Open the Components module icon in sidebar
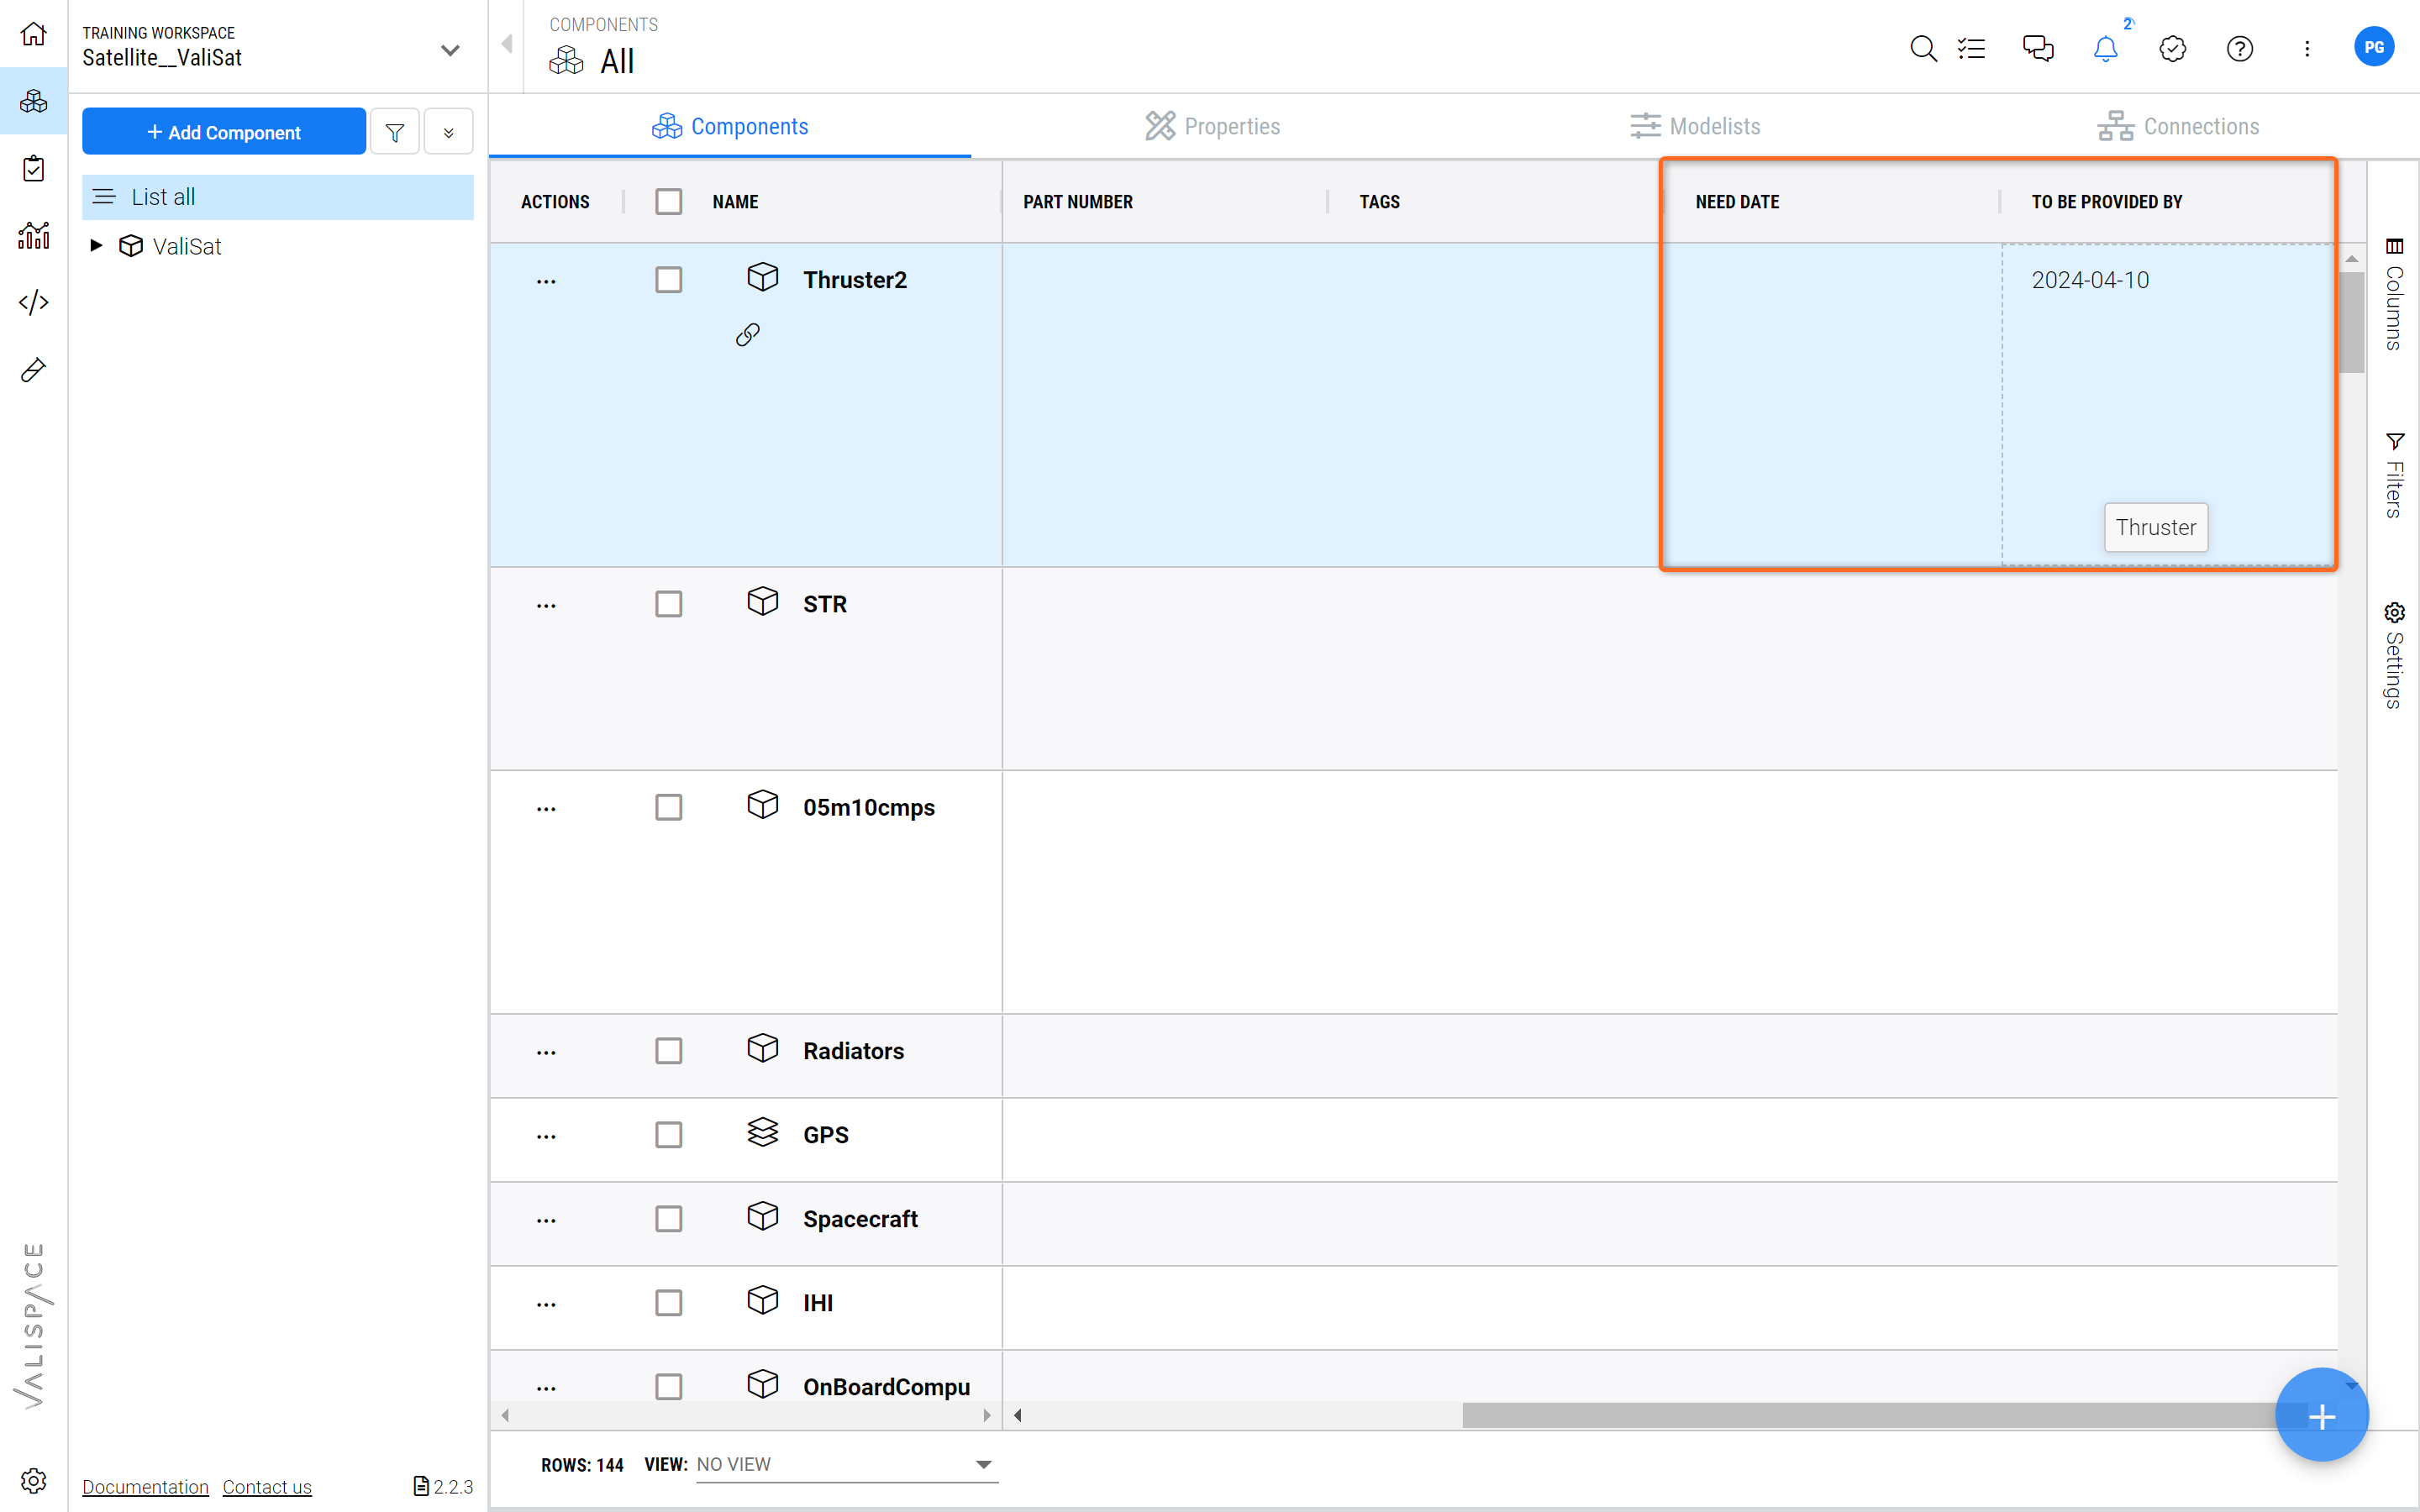This screenshot has height=1512, width=2420. point(34,101)
